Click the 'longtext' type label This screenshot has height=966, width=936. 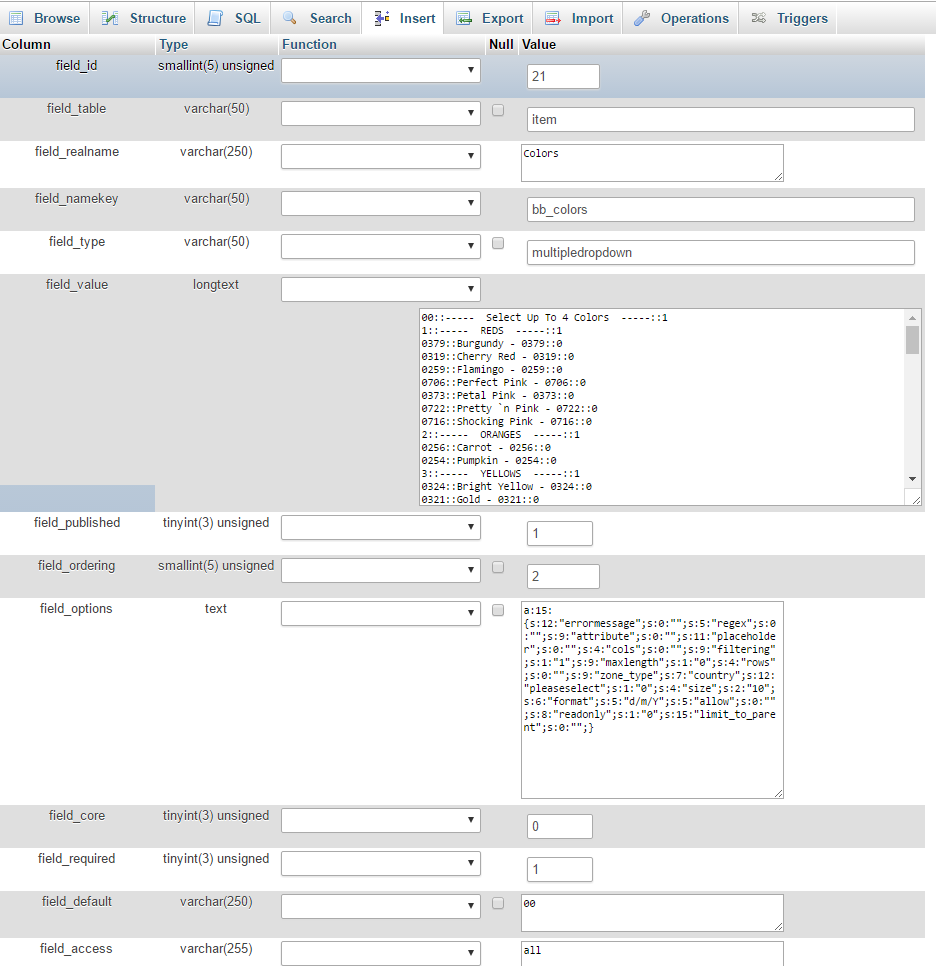click(x=216, y=285)
